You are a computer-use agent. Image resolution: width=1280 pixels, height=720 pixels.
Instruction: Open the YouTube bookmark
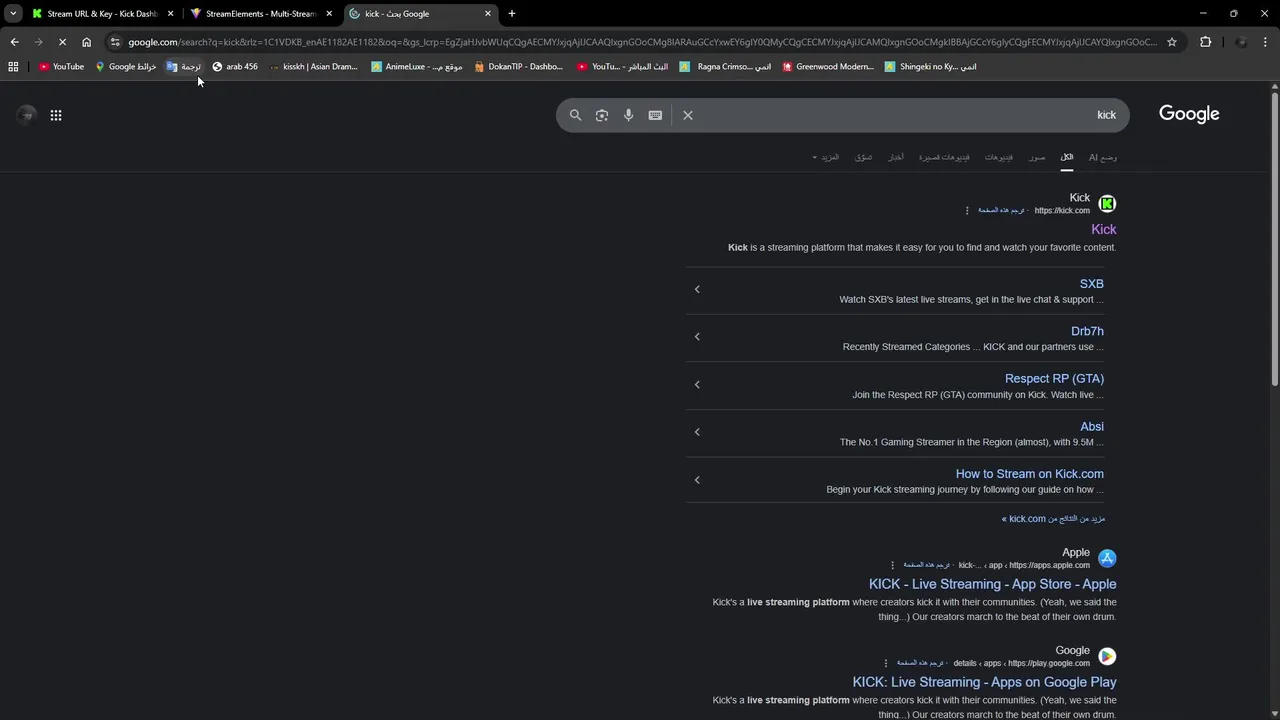(x=61, y=67)
